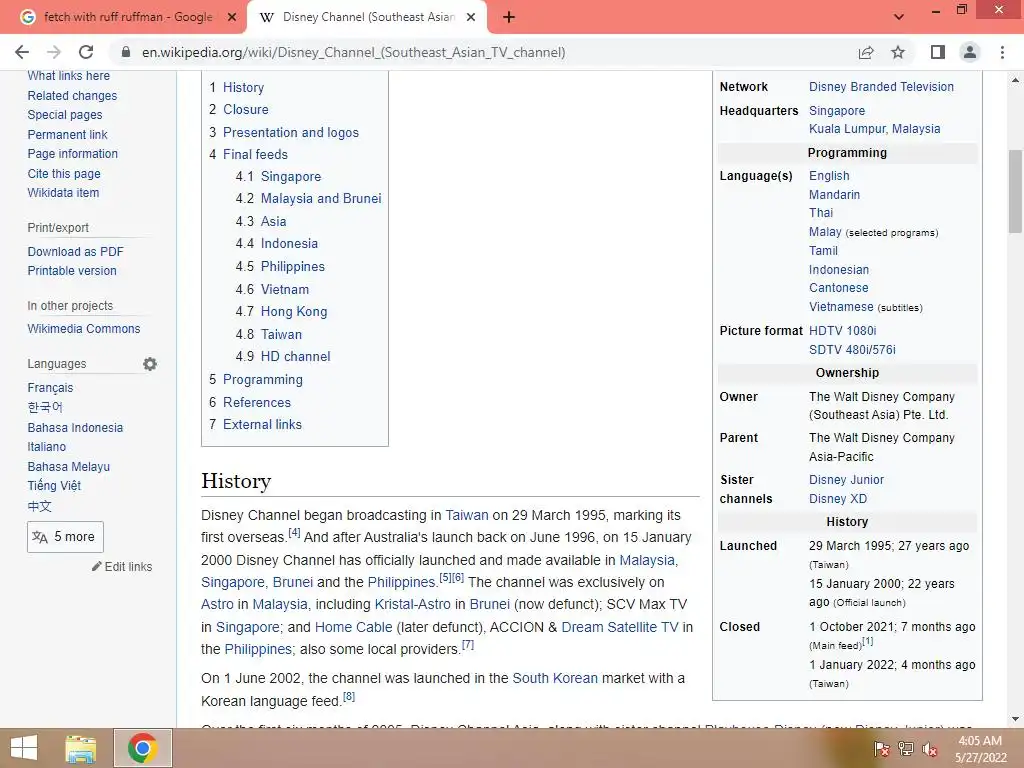Open the HDTV 1080i link
Image resolution: width=1024 pixels, height=768 pixels.
(x=842, y=330)
